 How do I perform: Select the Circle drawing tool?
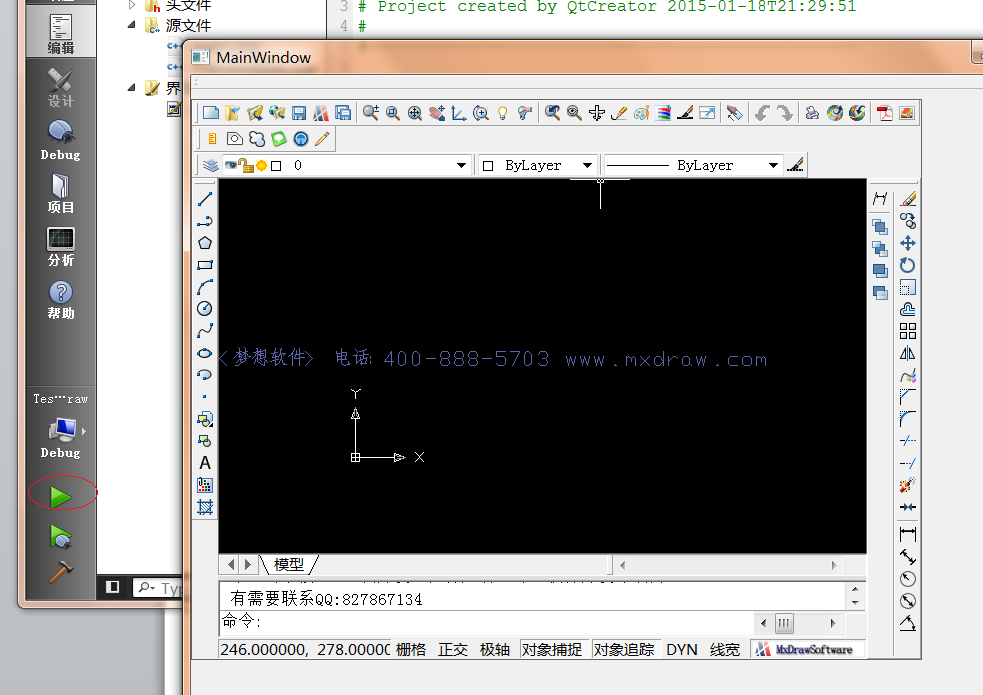tap(205, 309)
